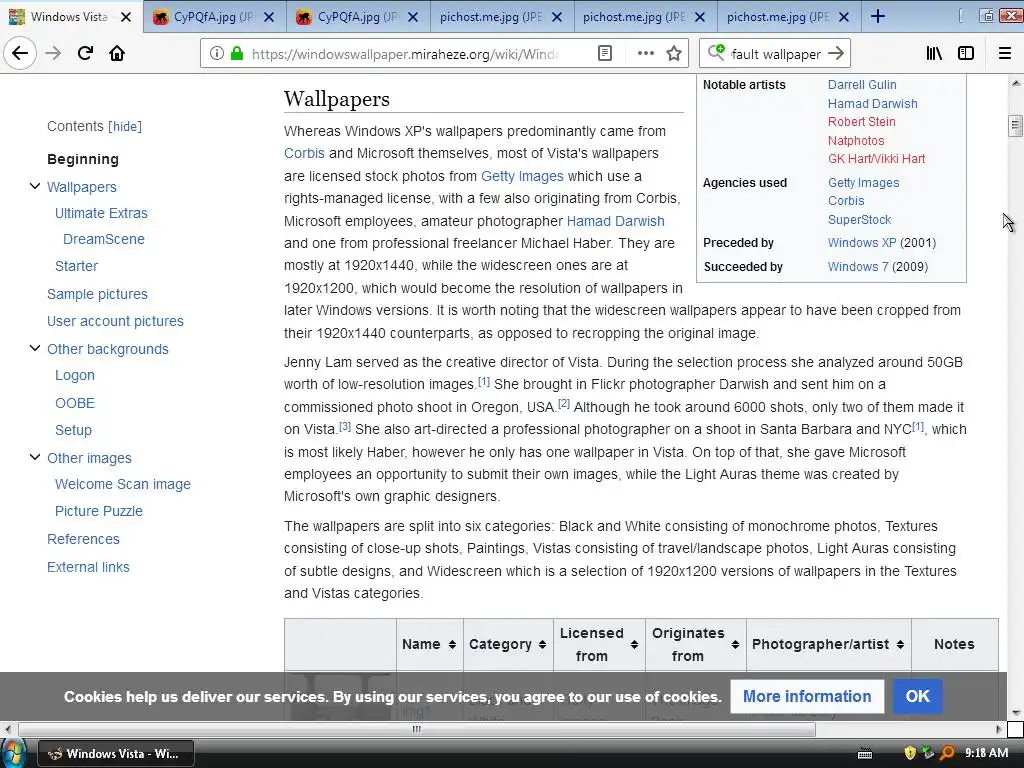Click the horizontal scrollbar thumb

pyautogui.click(x=417, y=729)
